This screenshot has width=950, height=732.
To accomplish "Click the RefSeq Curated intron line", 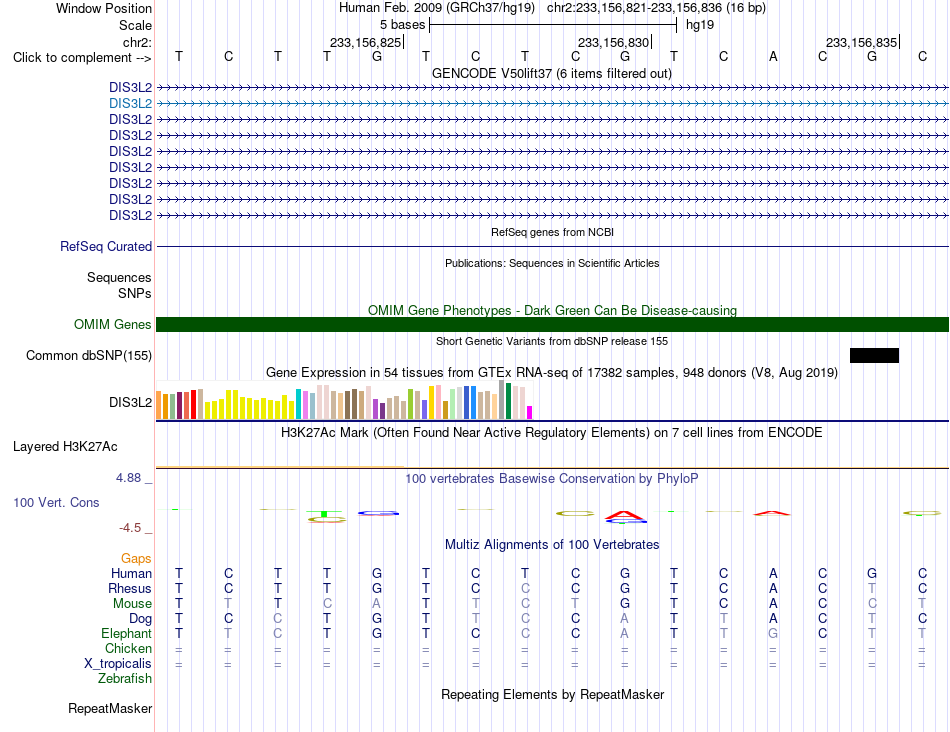I will click(553, 247).
